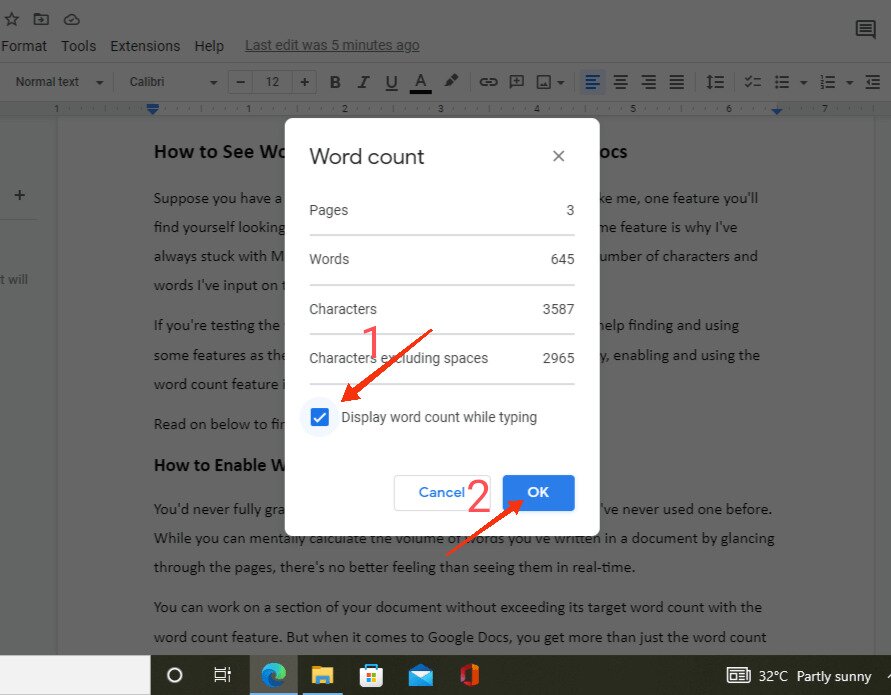The height and width of the screenshot is (695, 891).
Task: Open line and paragraph spacing options
Action: pos(715,82)
